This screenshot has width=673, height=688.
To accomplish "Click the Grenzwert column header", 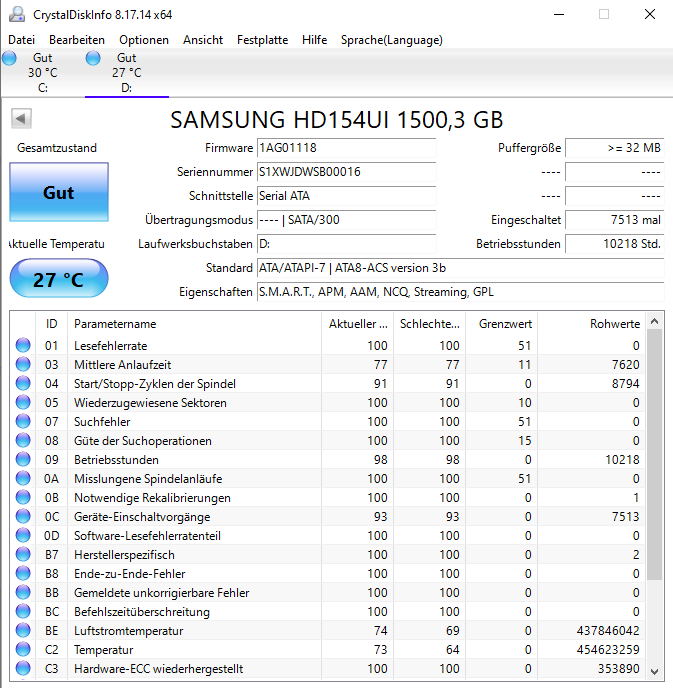I will tap(502, 324).
